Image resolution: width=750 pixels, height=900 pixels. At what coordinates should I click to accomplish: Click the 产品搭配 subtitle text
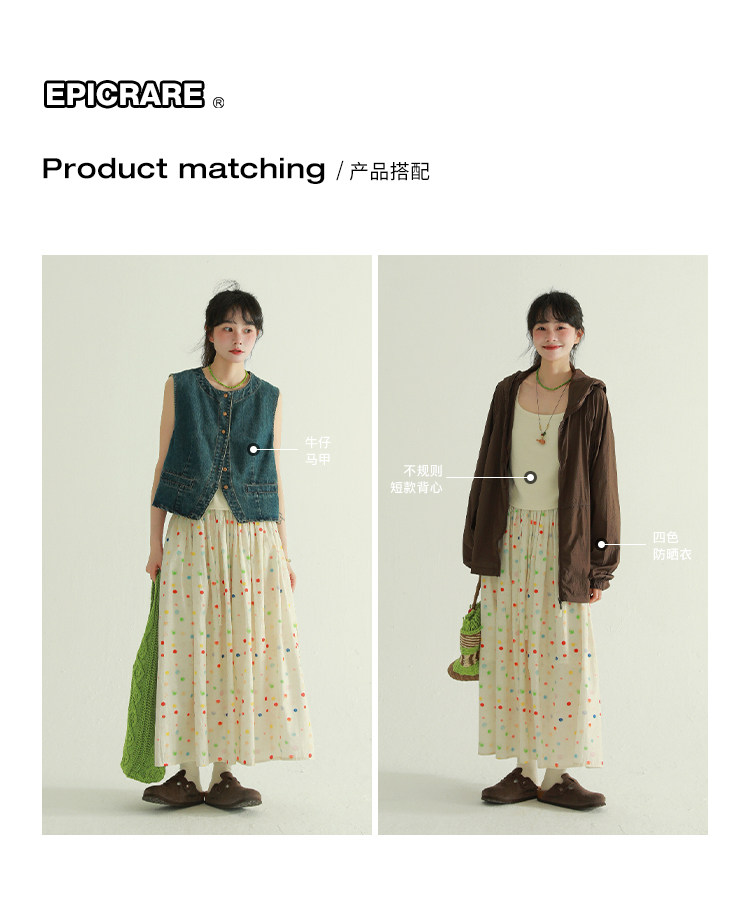pyautogui.click(x=389, y=171)
